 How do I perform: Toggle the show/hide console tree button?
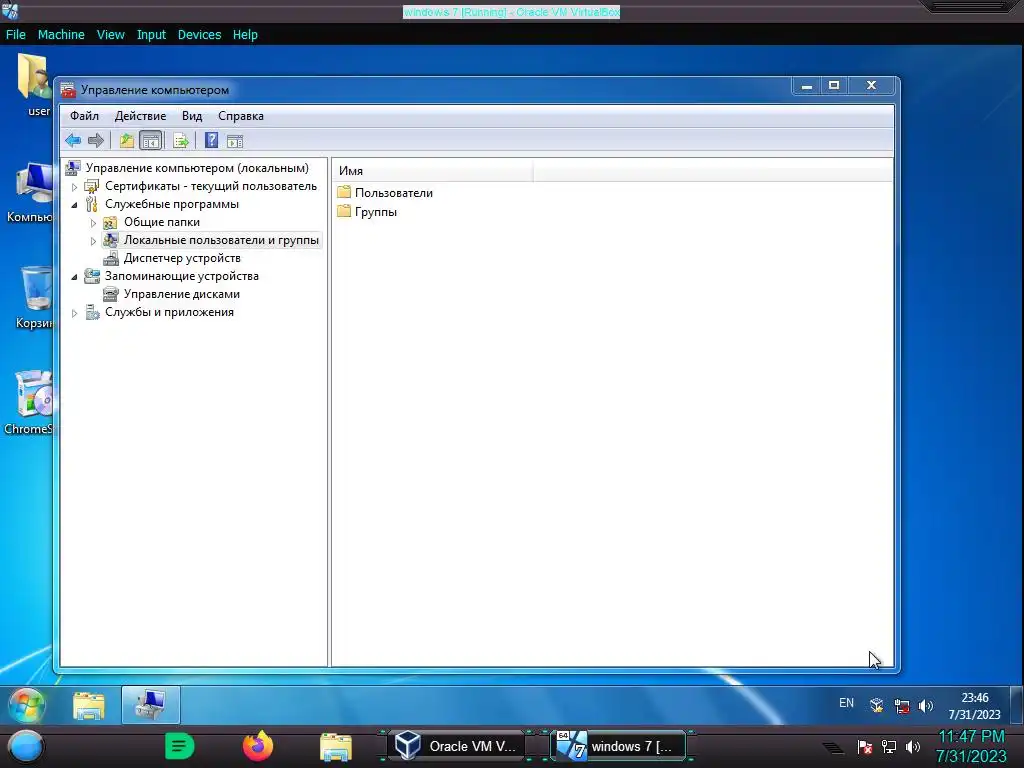[151, 140]
